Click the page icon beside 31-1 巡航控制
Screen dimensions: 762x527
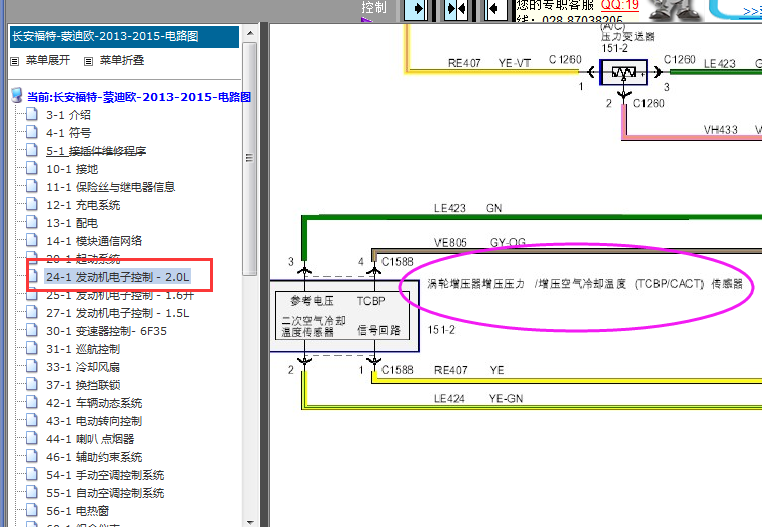[x=32, y=348]
